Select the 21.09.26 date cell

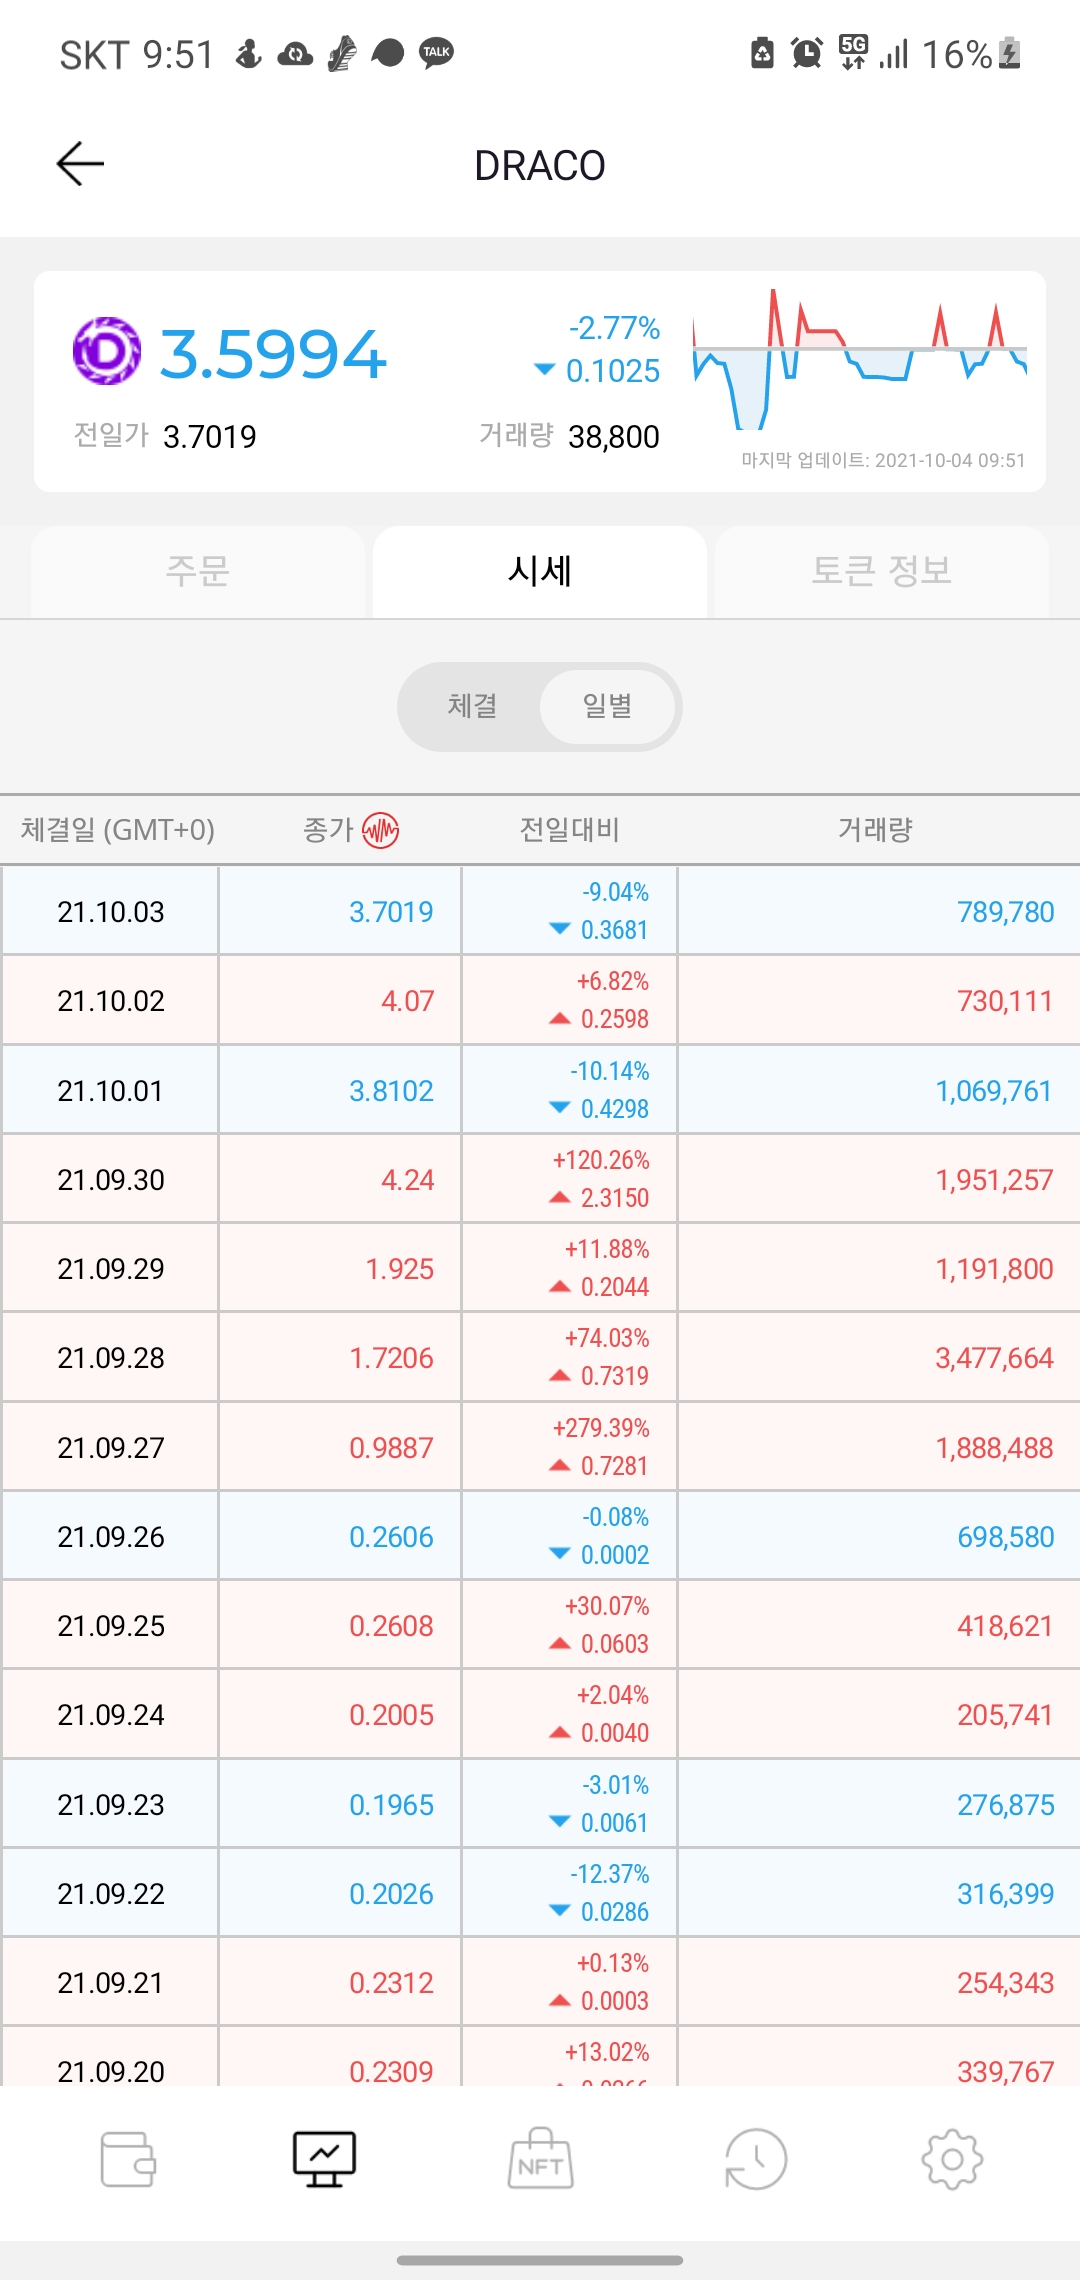111,1537
